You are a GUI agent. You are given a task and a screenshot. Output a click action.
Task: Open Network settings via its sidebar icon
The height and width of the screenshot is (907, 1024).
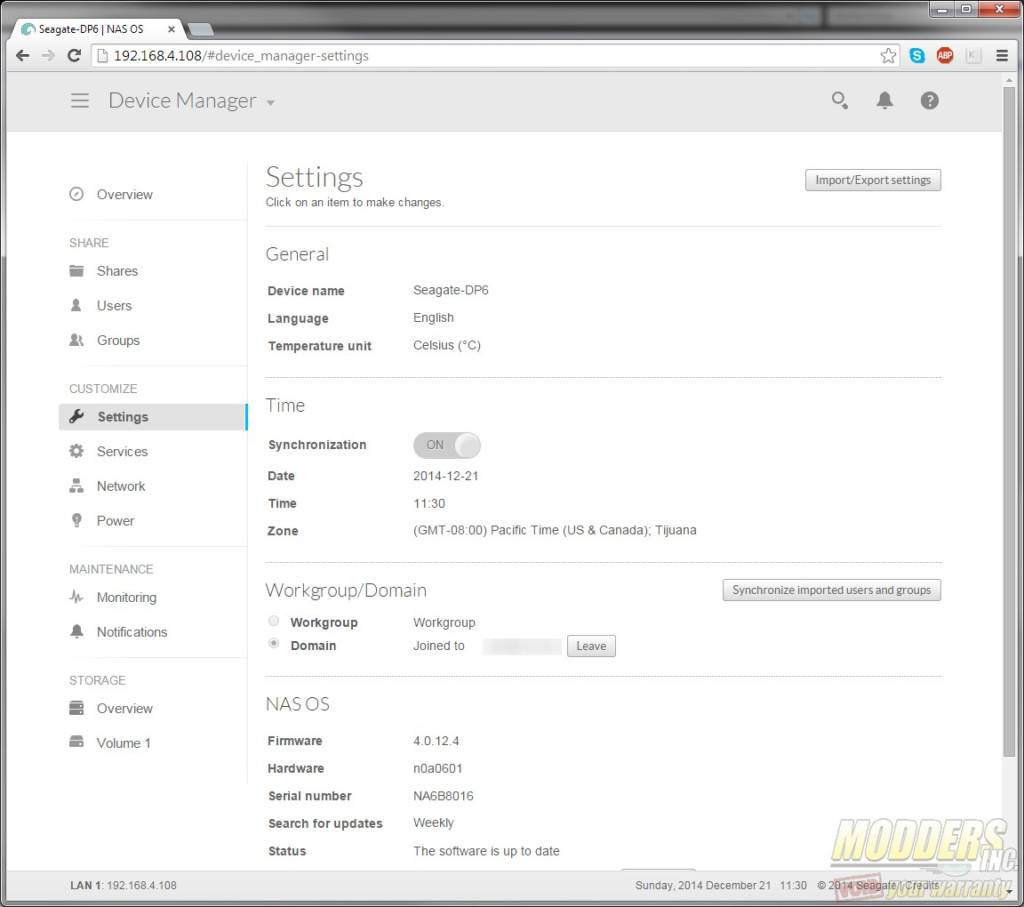(x=76, y=486)
